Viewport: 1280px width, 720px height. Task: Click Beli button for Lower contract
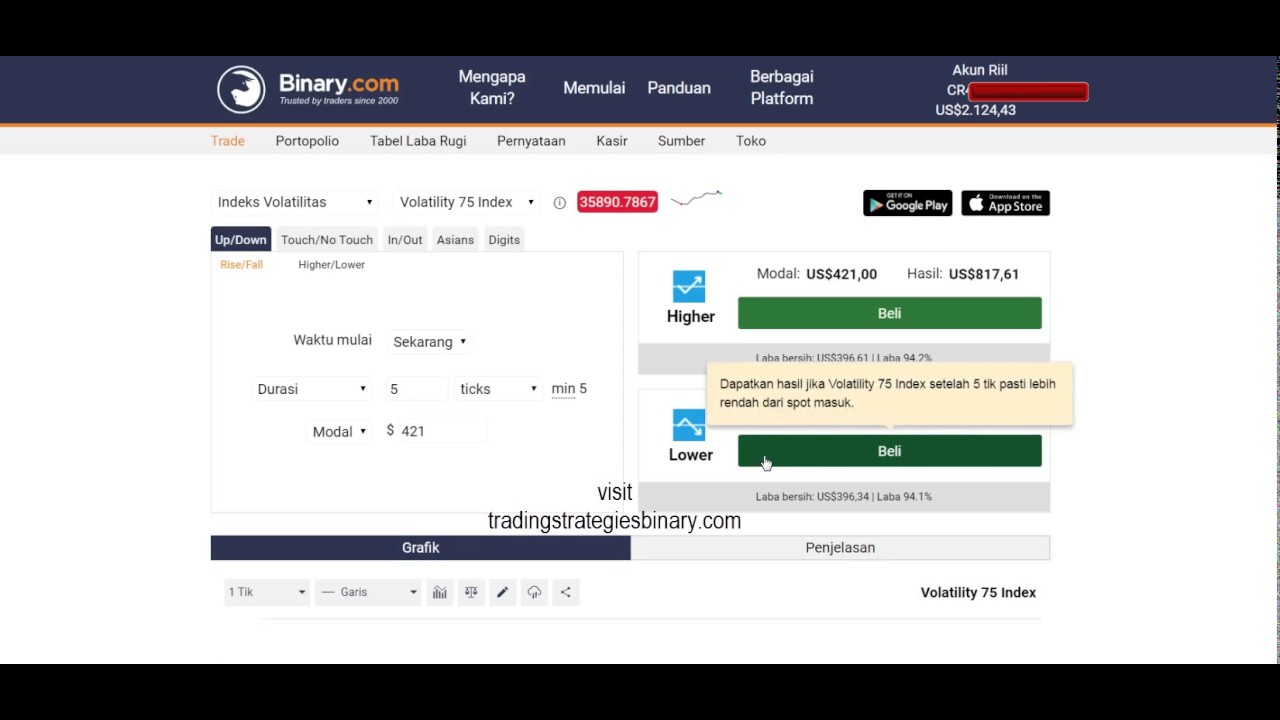890,451
